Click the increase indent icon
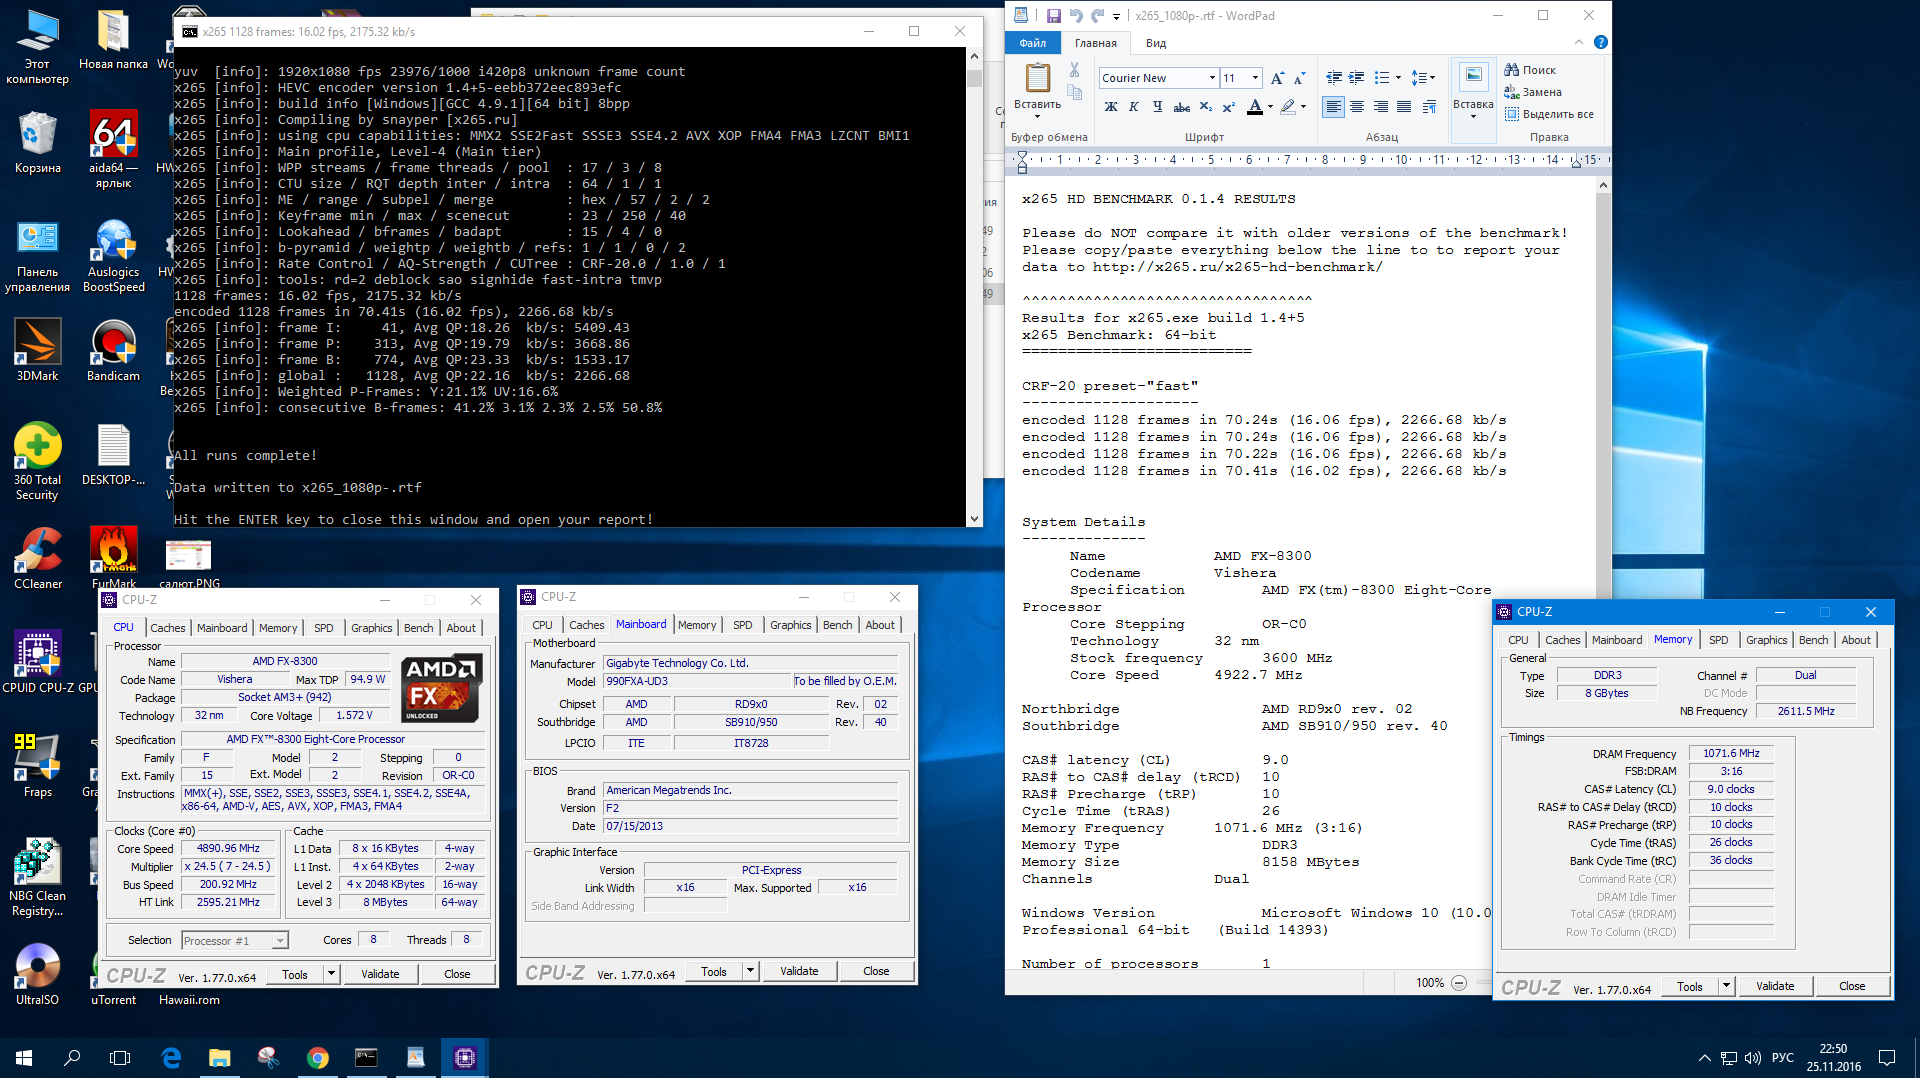Screen dimensions: 1920x1078 1357,78
